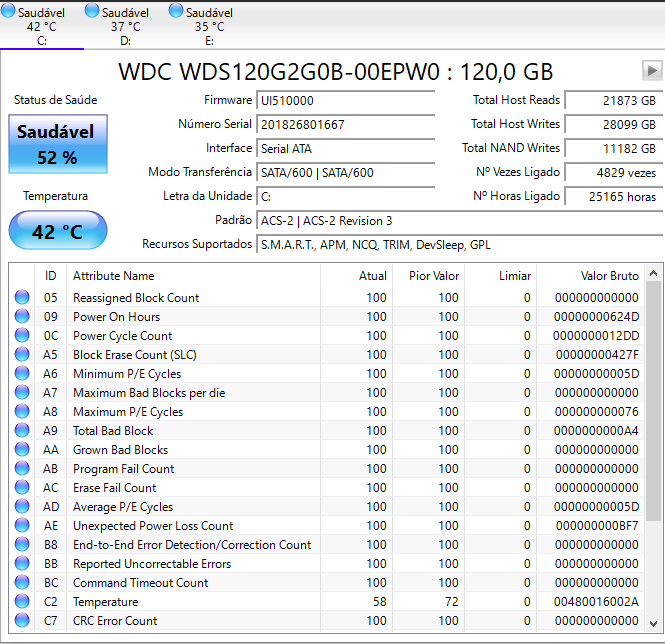Select drive C: tab at 42 °C
The height and width of the screenshot is (644, 665).
(x=42, y=25)
